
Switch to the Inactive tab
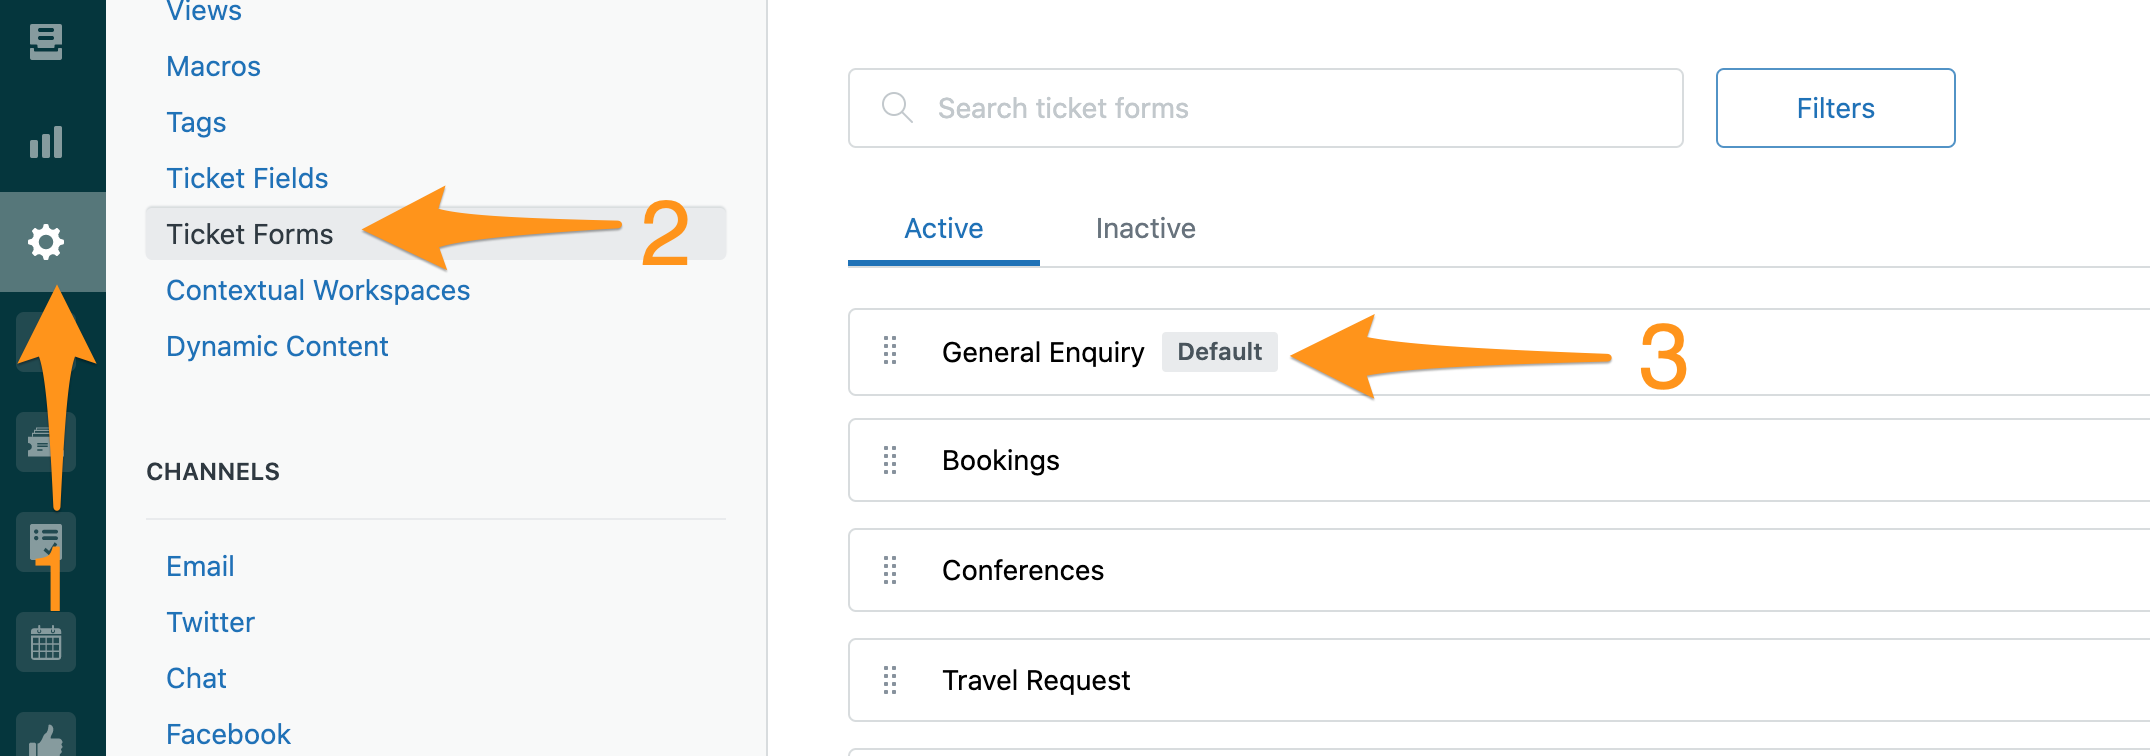point(1145,229)
